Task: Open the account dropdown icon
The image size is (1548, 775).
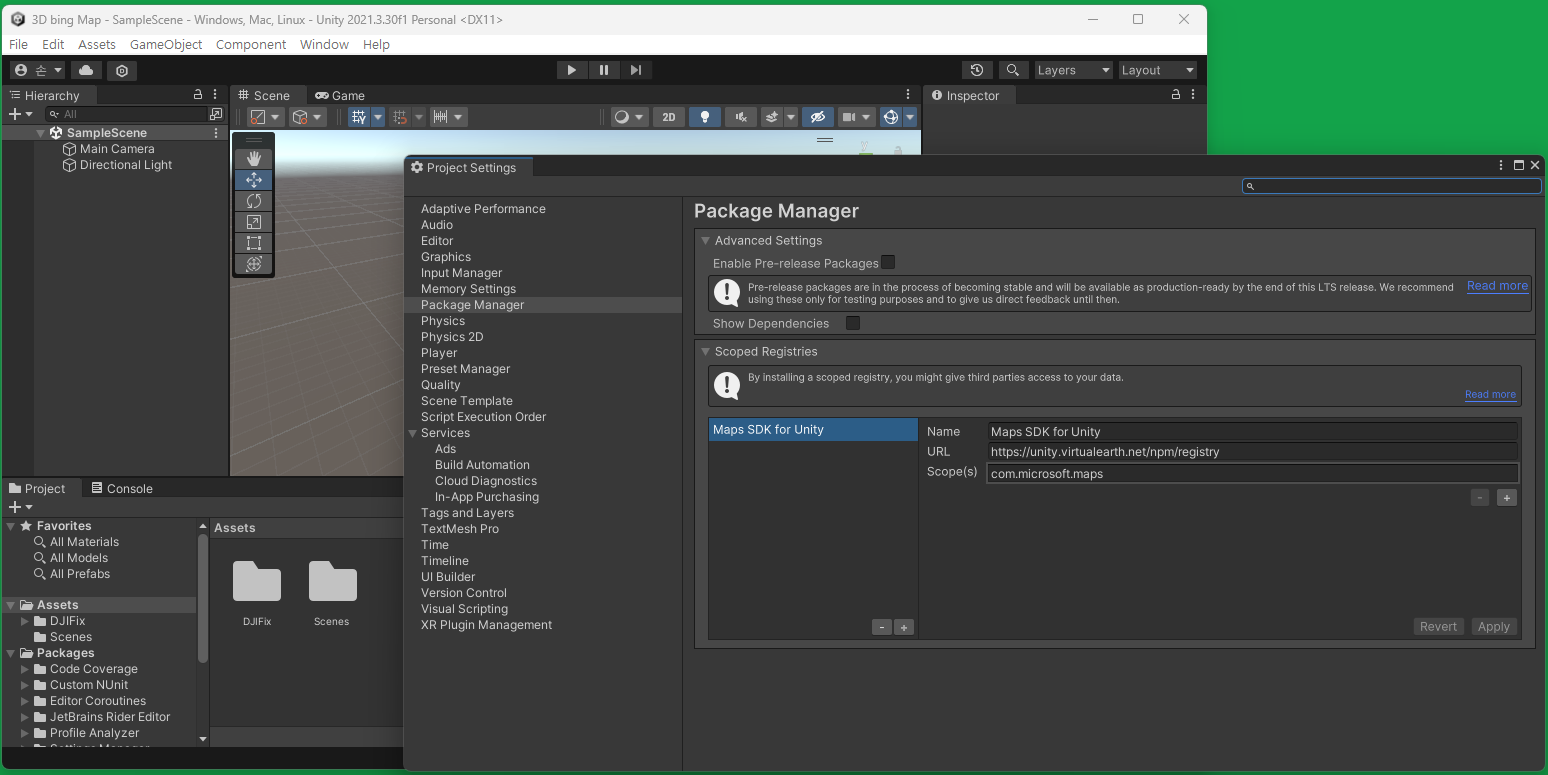Action: point(38,70)
